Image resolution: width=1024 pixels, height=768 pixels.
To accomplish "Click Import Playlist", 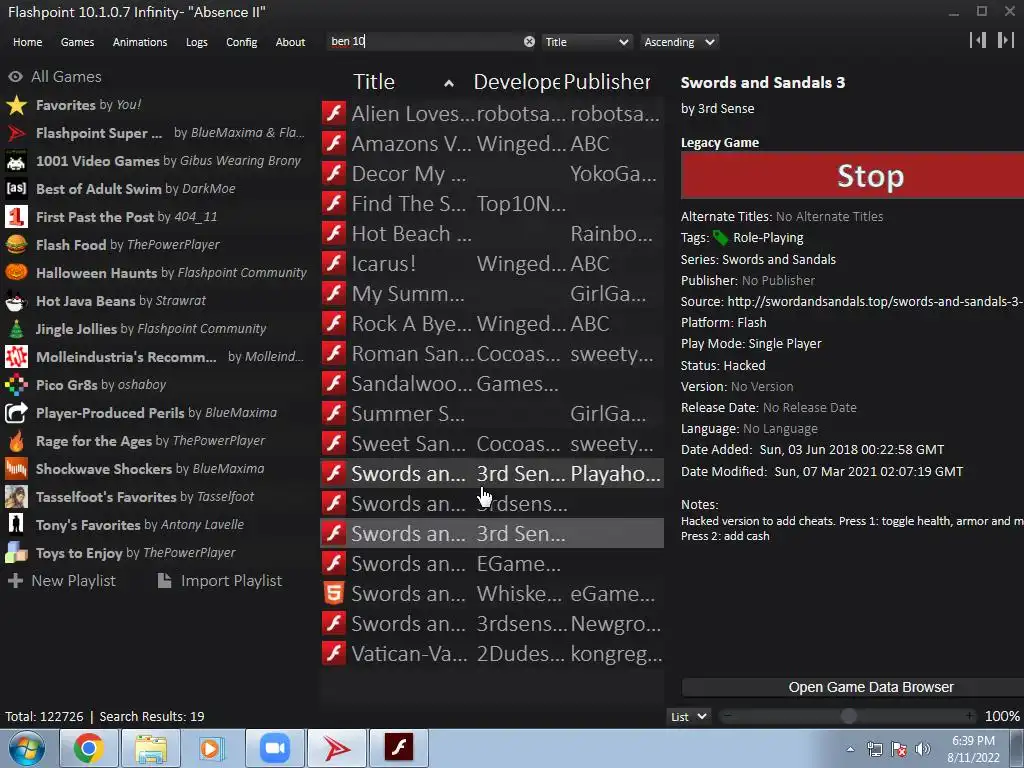I will click(x=221, y=581).
